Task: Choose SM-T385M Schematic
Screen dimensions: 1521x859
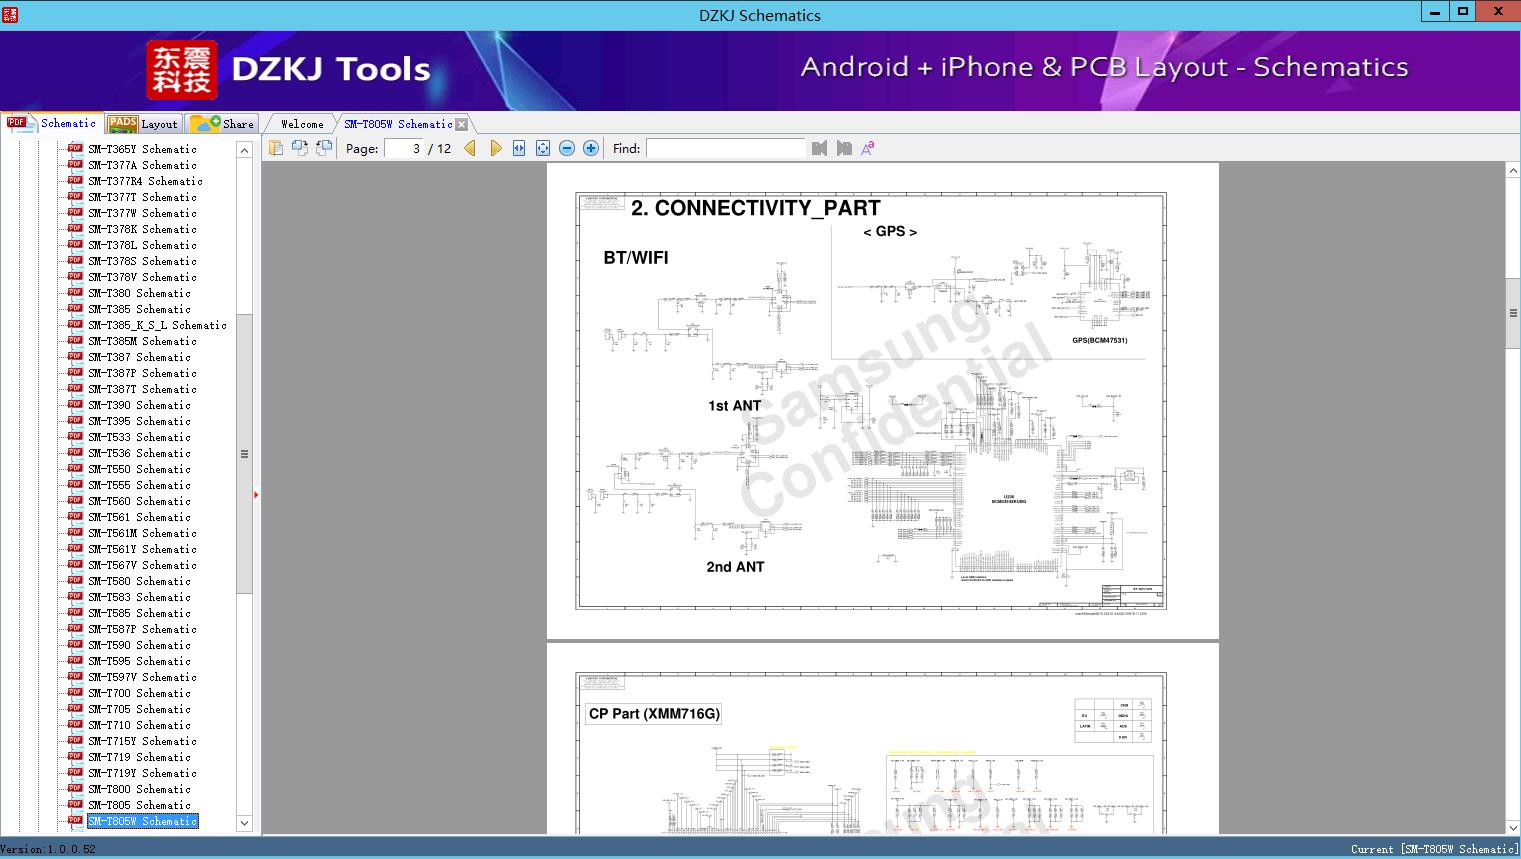Action: point(142,341)
